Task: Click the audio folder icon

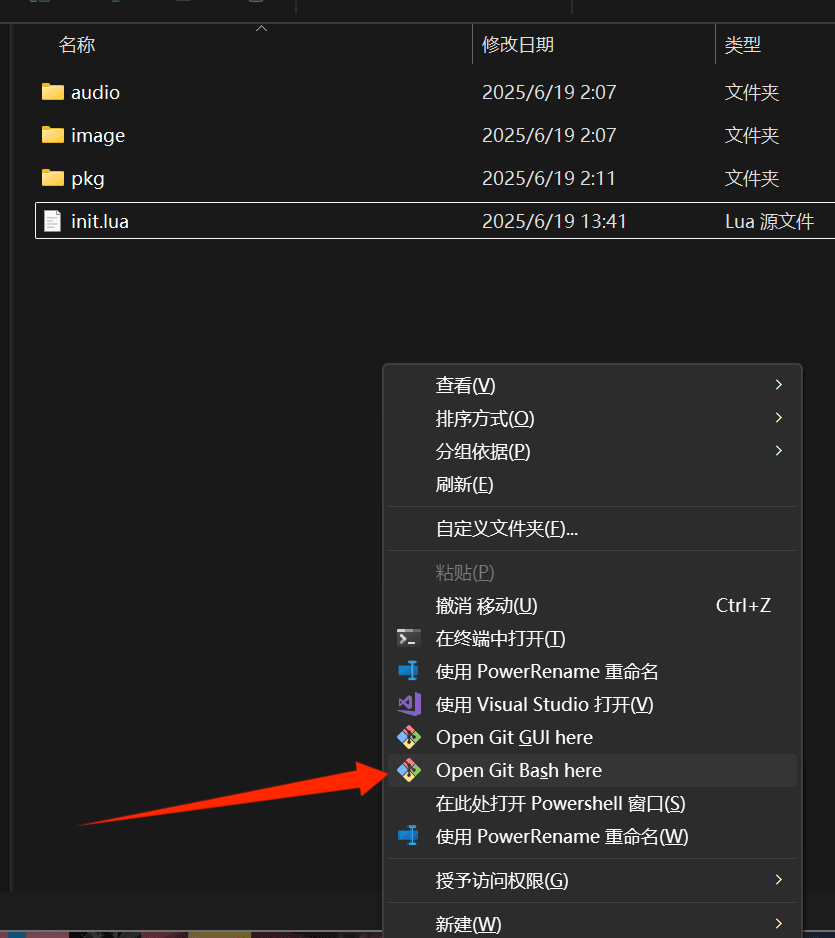Action: coord(53,92)
